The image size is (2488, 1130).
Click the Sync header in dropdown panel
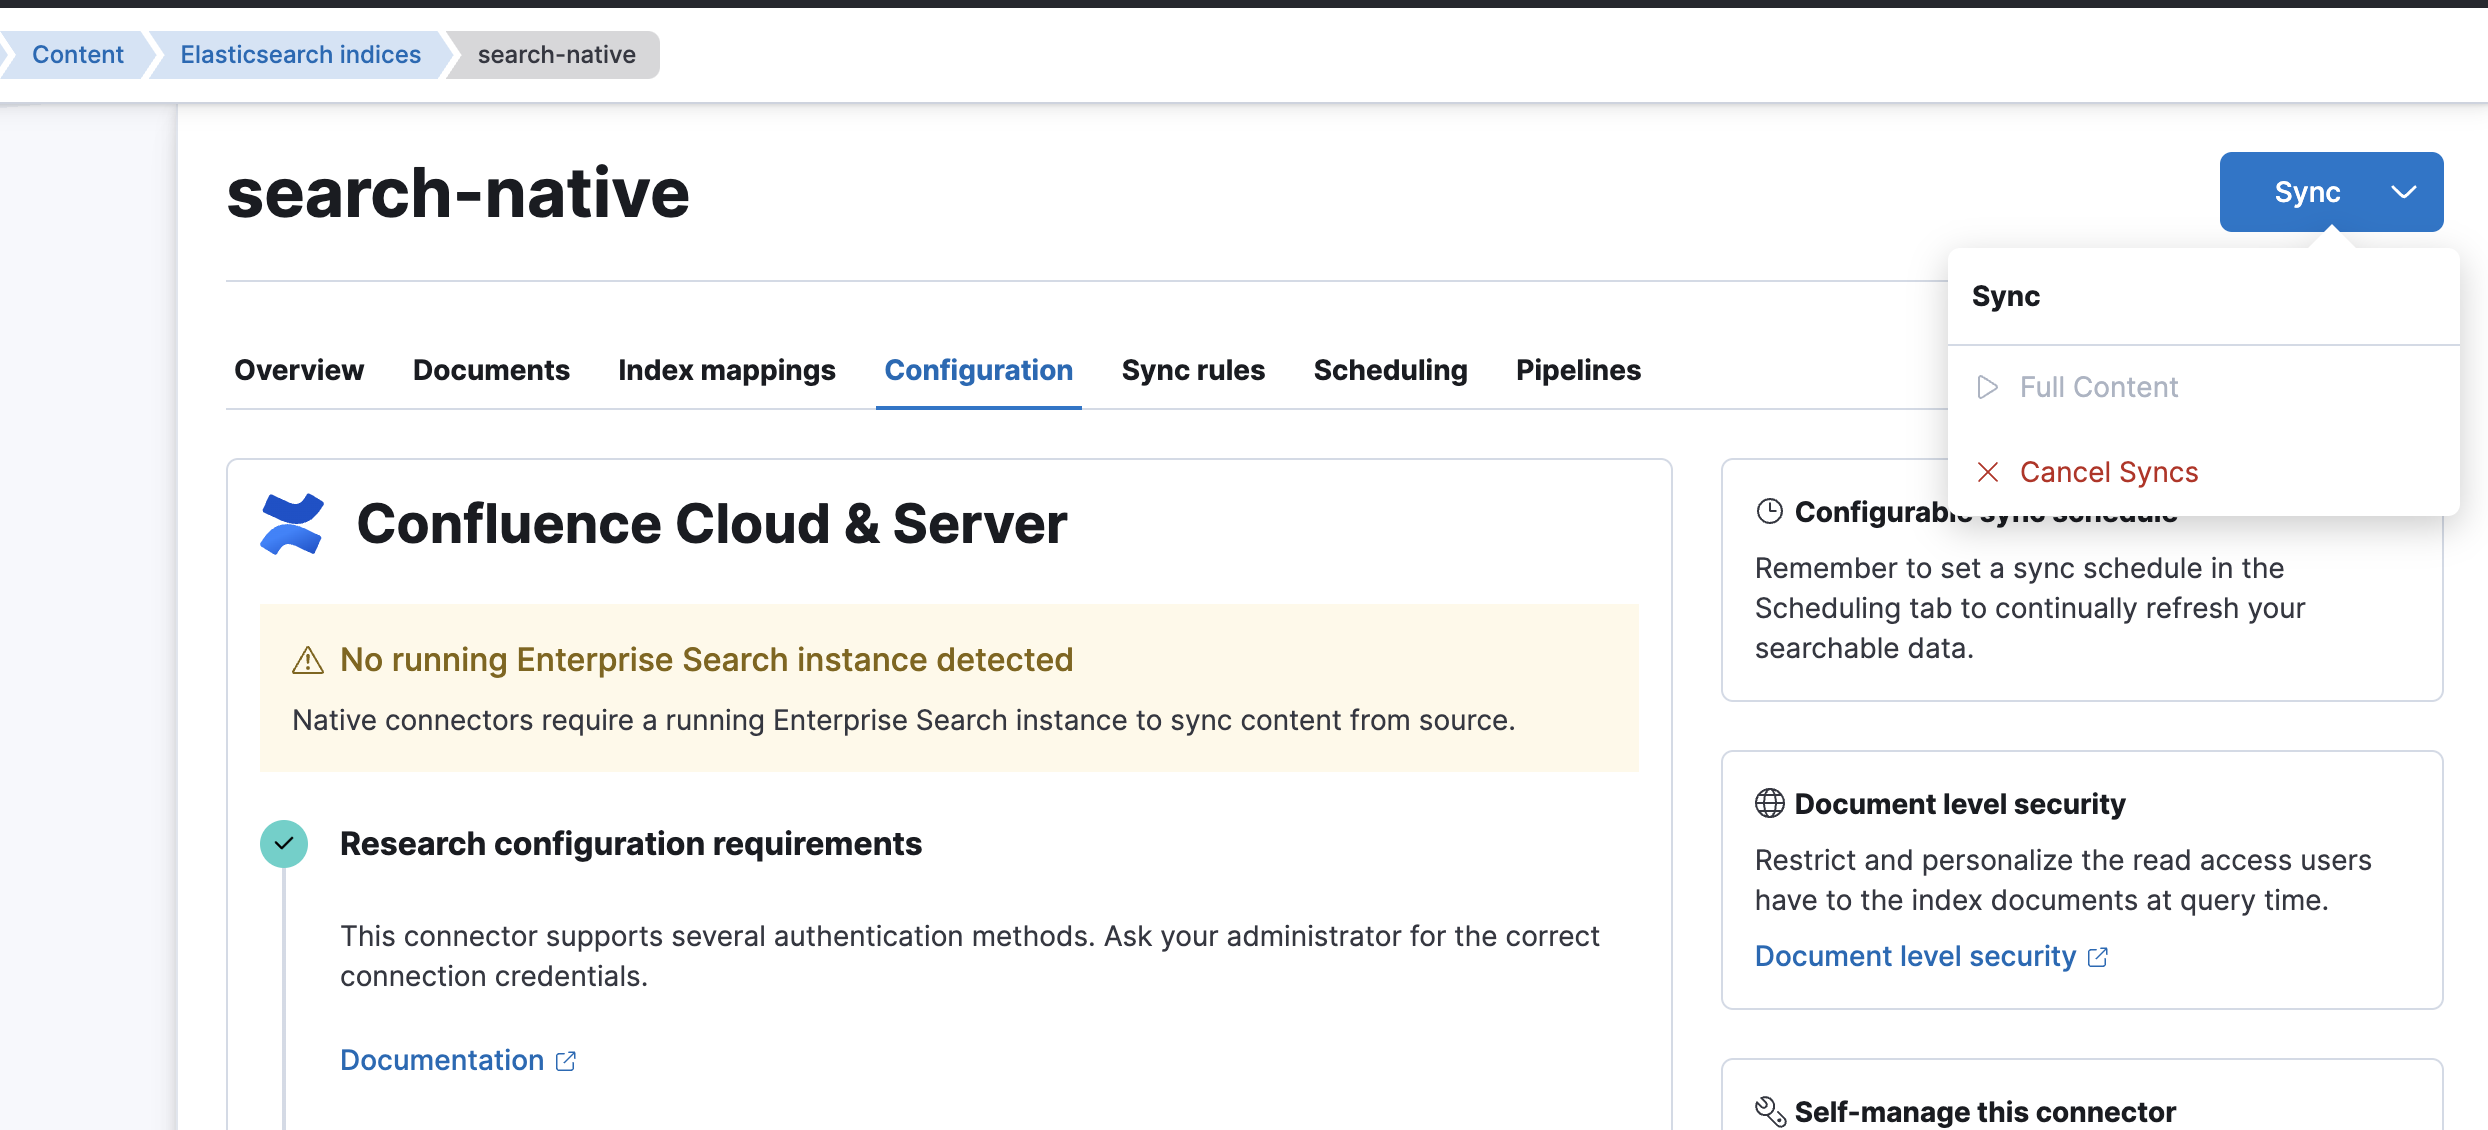tap(2006, 296)
